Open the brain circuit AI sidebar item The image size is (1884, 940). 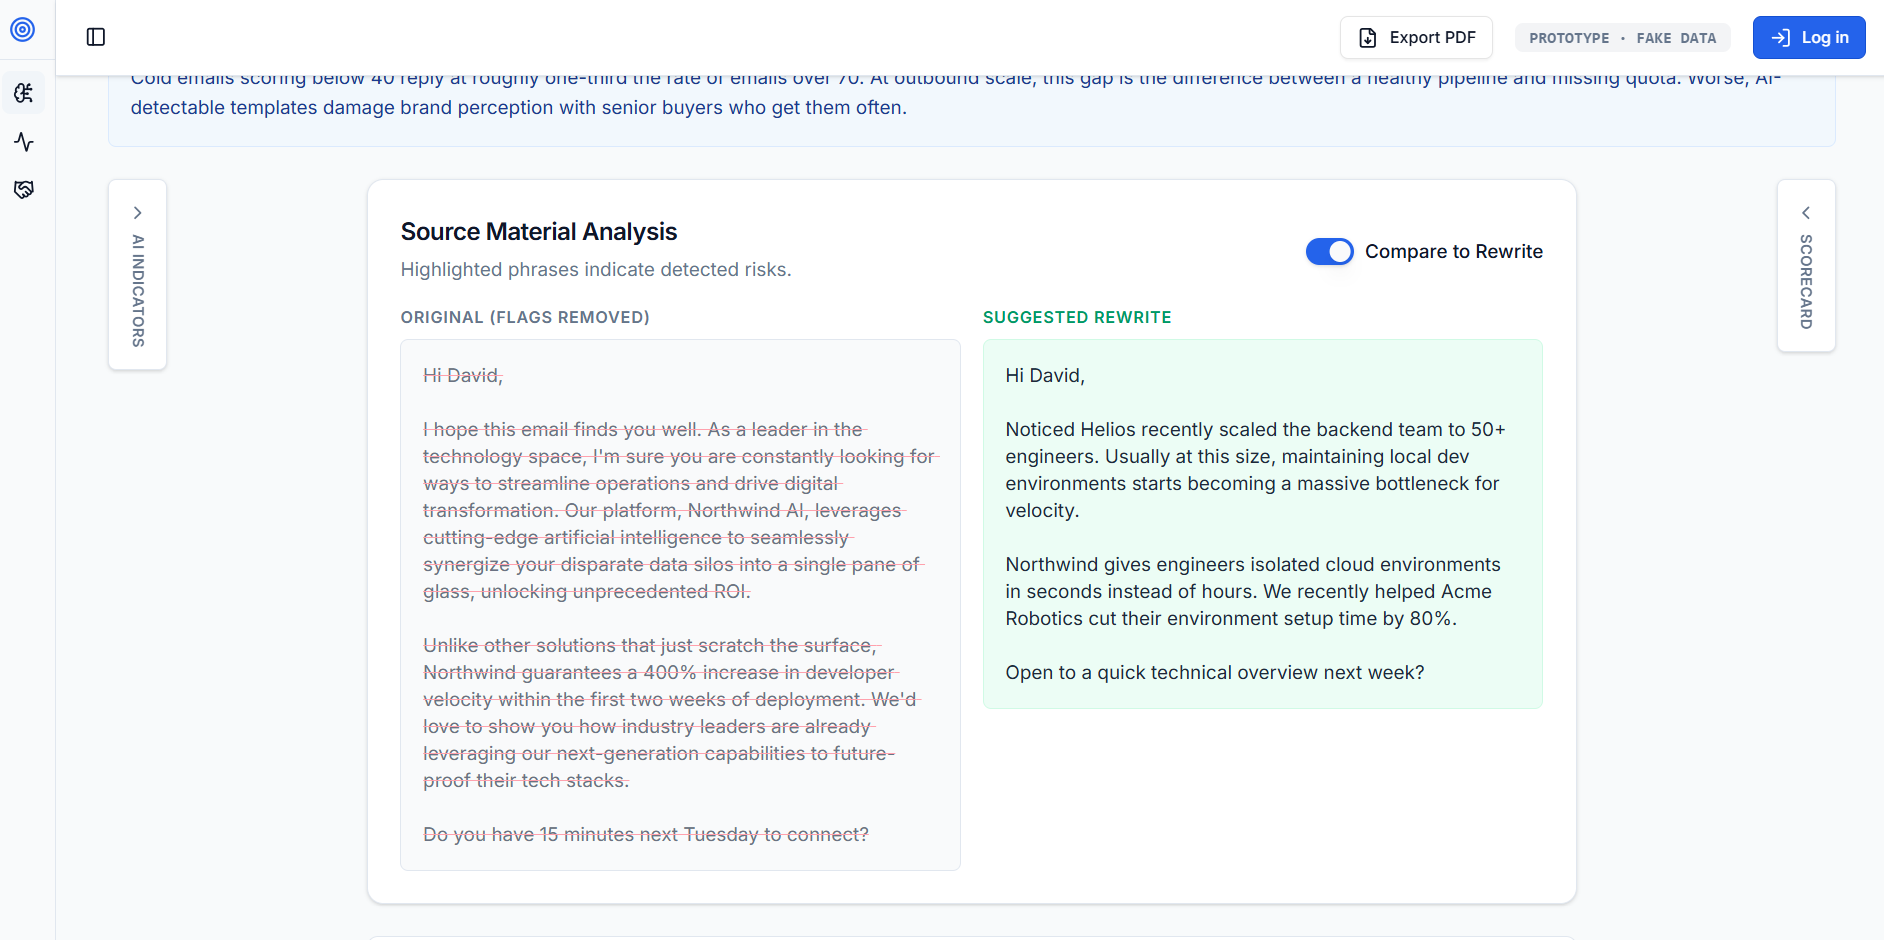pos(24,93)
